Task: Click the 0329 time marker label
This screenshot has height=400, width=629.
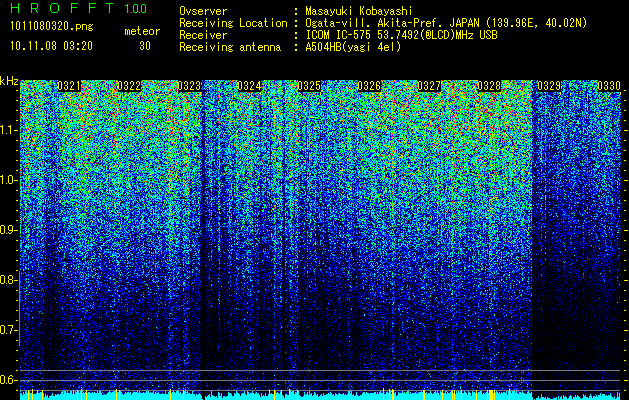Action: point(549,86)
